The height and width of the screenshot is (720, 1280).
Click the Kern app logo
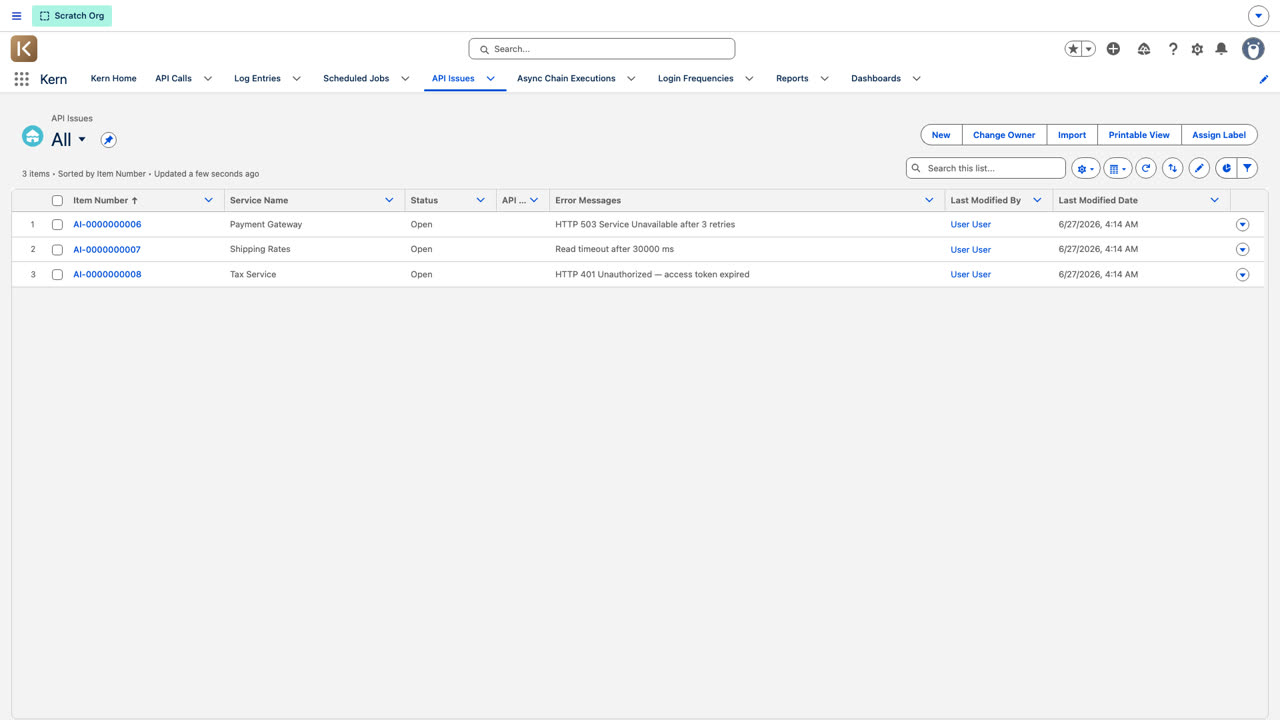[x=24, y=48]
